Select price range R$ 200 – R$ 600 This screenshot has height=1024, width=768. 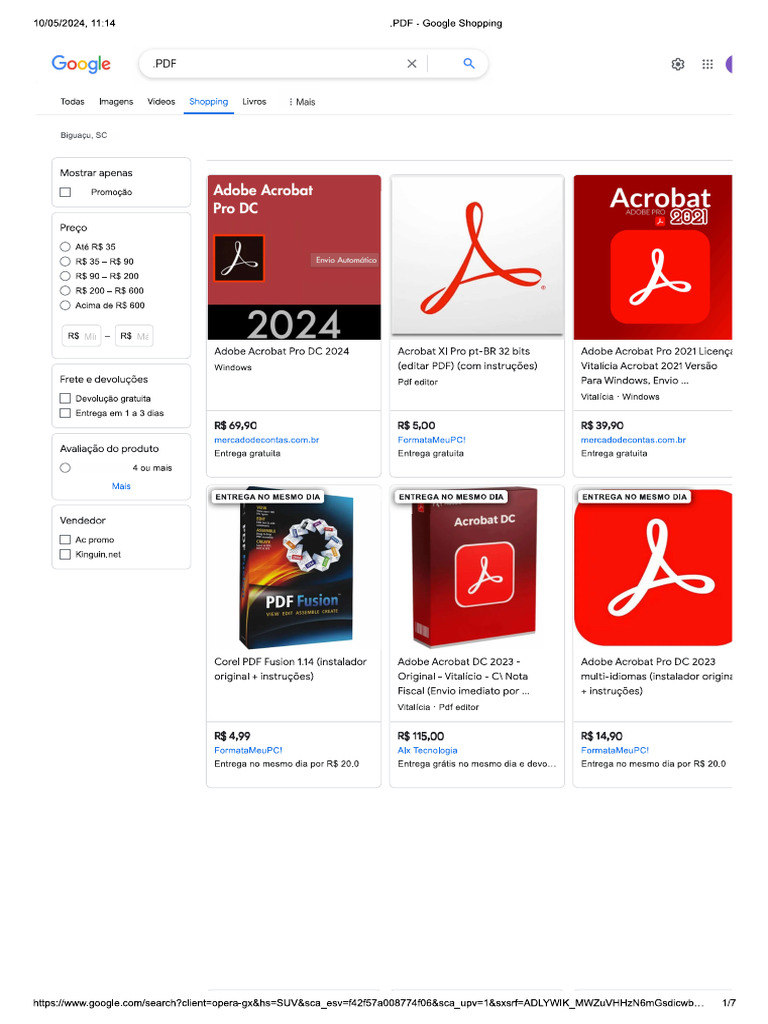pyautogui.click(x=65, y=291)
